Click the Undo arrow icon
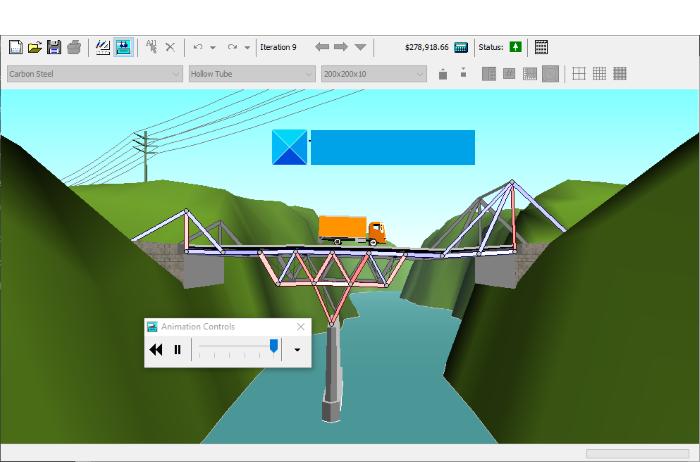Screen dimensions: 700x462 [x=198, y=47]
